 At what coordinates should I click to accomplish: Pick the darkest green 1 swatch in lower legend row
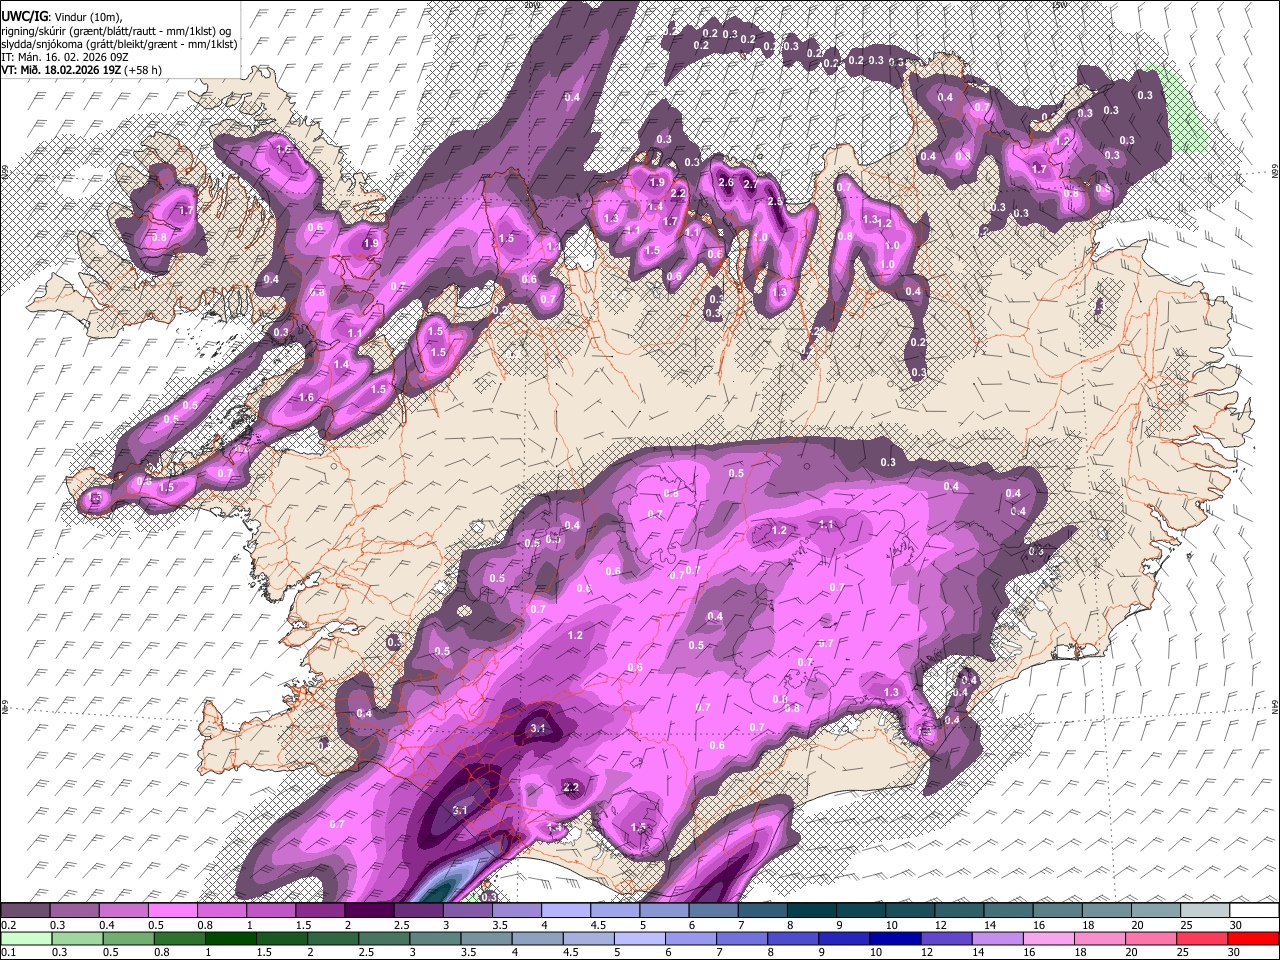click(231, 938)
